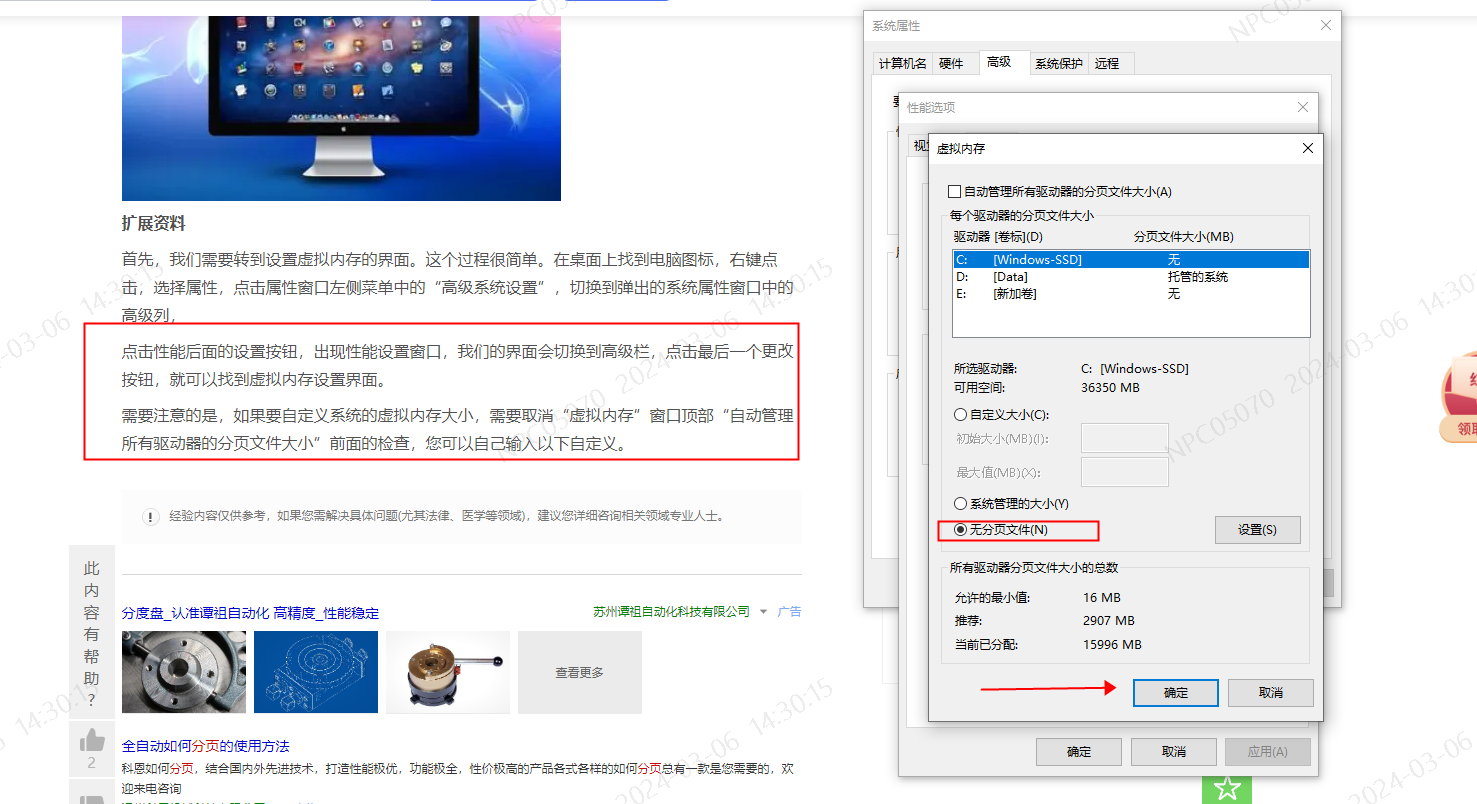The width and height of the screenshot is (1477, 804).
Task: Switch to the 计算机名 tab in 系统属性
Action: [902, 63]
